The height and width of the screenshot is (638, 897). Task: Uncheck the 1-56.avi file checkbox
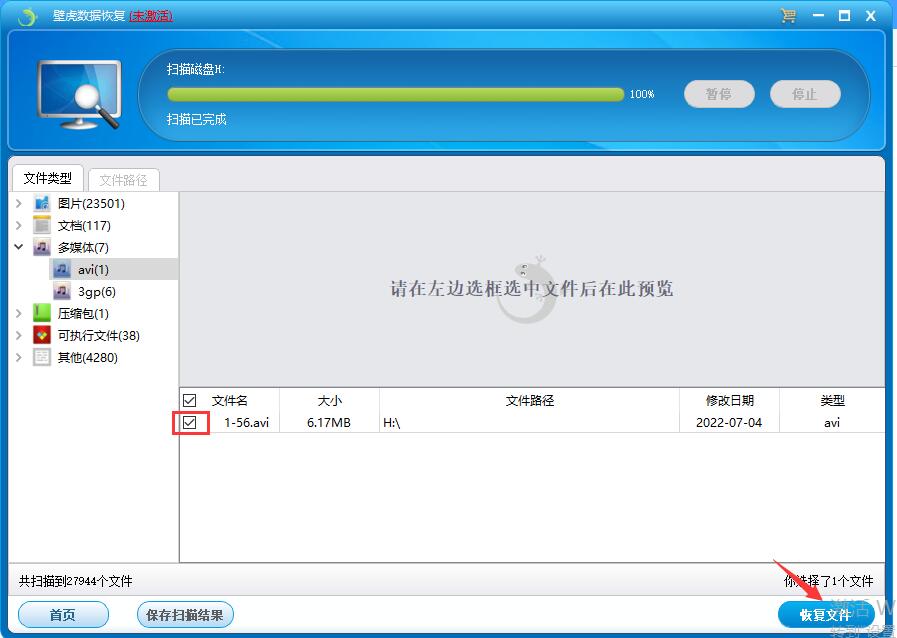(x=190, y=423)
